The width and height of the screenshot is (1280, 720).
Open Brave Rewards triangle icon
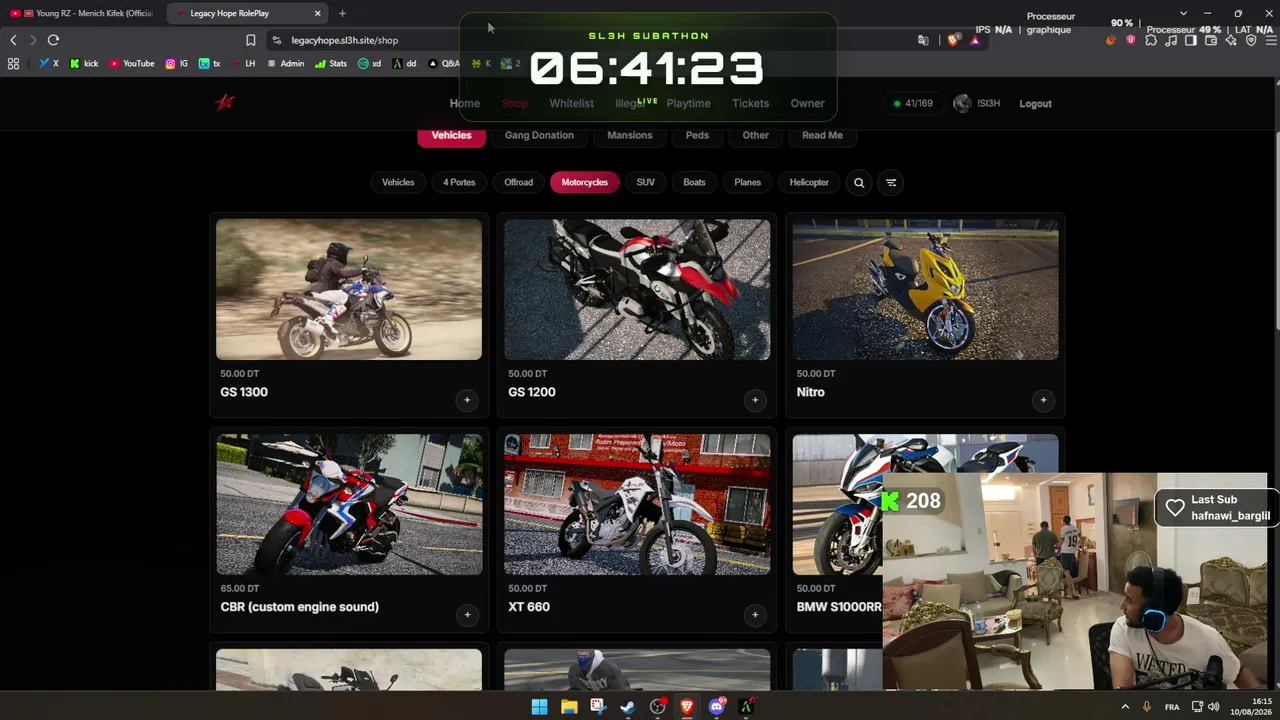pyautogui.click(x=975, y=40)
